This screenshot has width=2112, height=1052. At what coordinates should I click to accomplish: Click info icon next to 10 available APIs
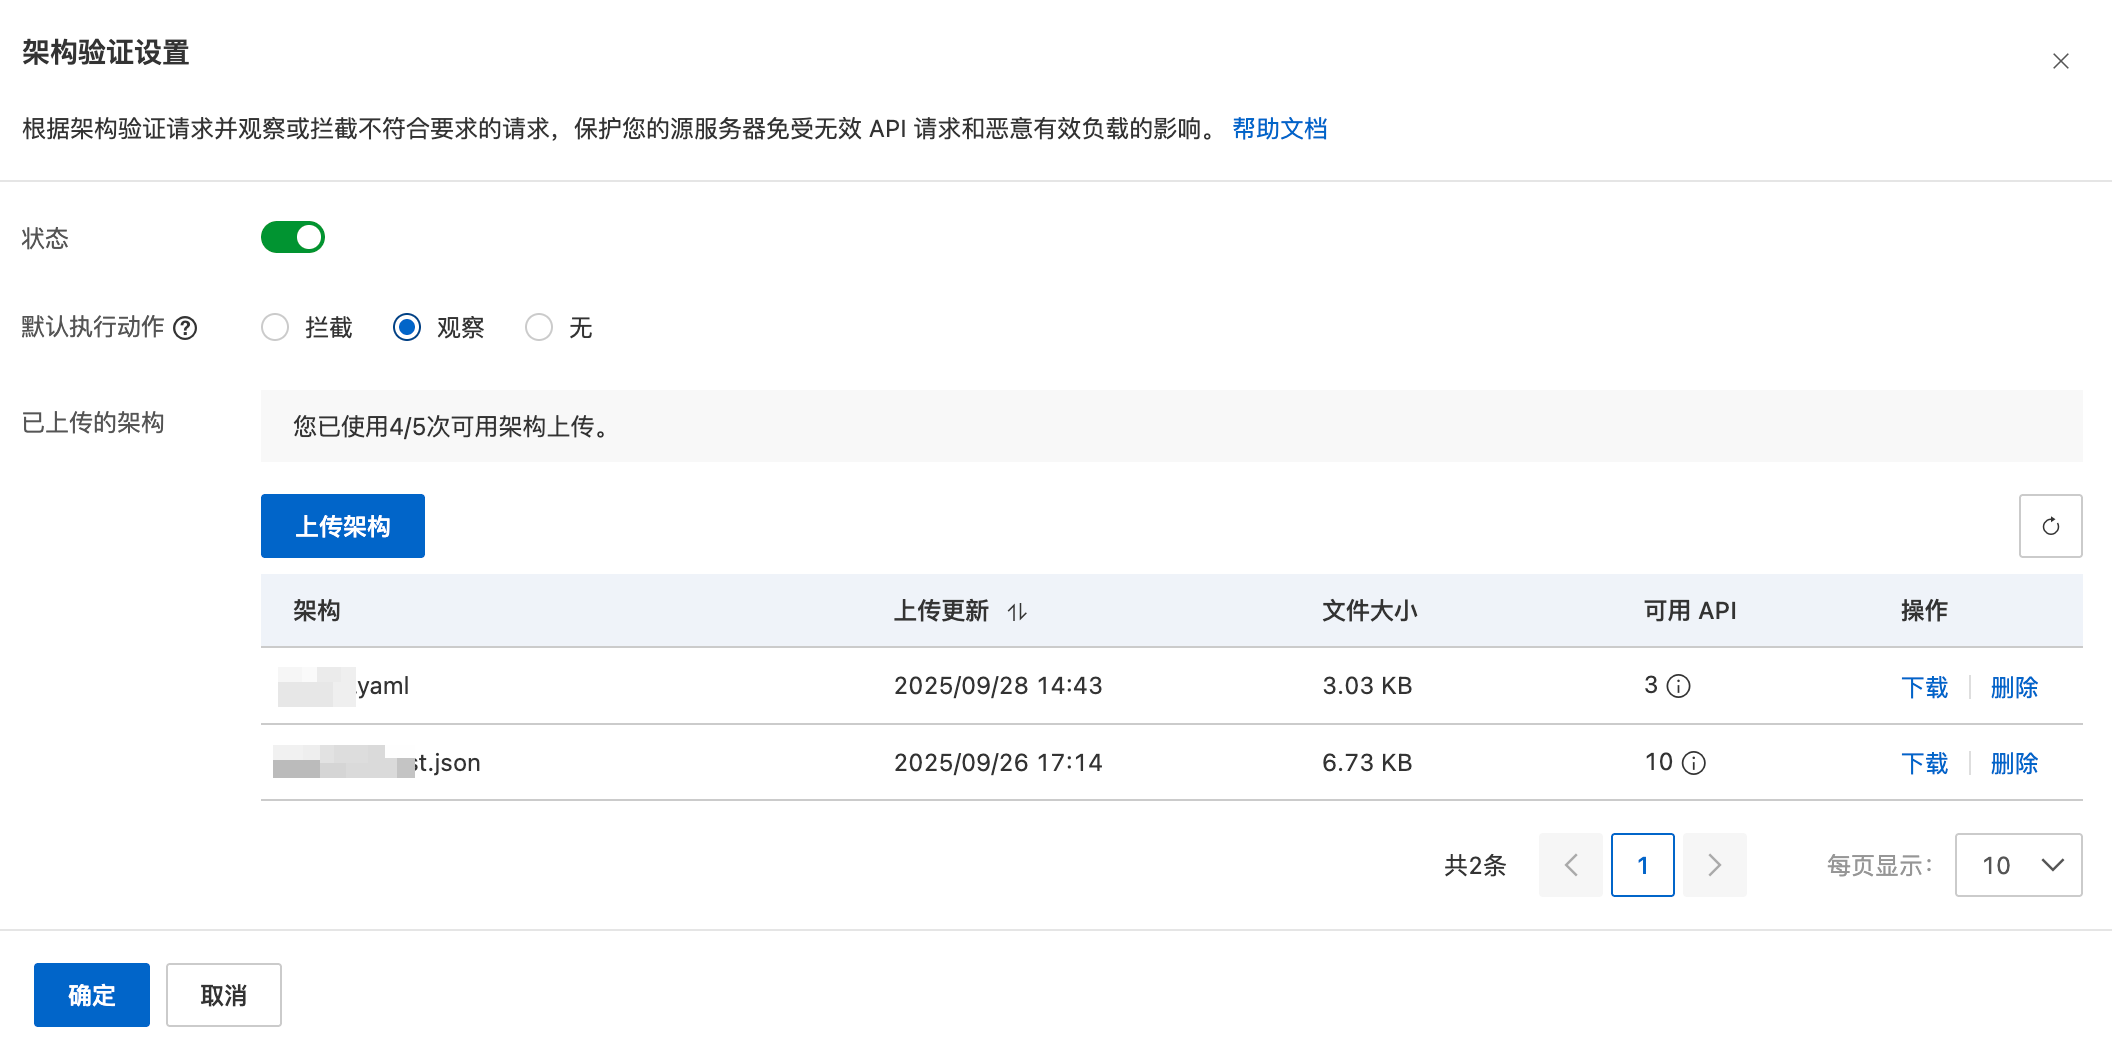pyautogui.click(x=1694, y=763)
